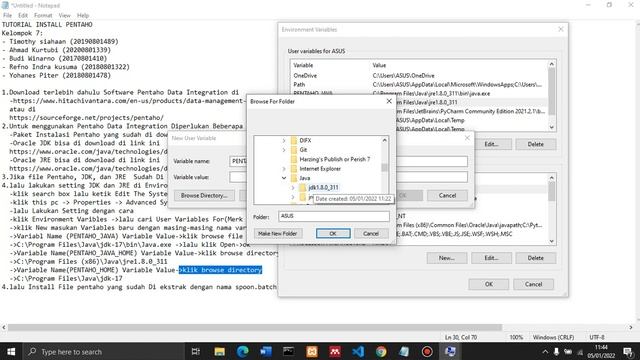This screenshot has height=360, width=640.
Task: Open the XAMPP taskbar icon
Action: 312,351
